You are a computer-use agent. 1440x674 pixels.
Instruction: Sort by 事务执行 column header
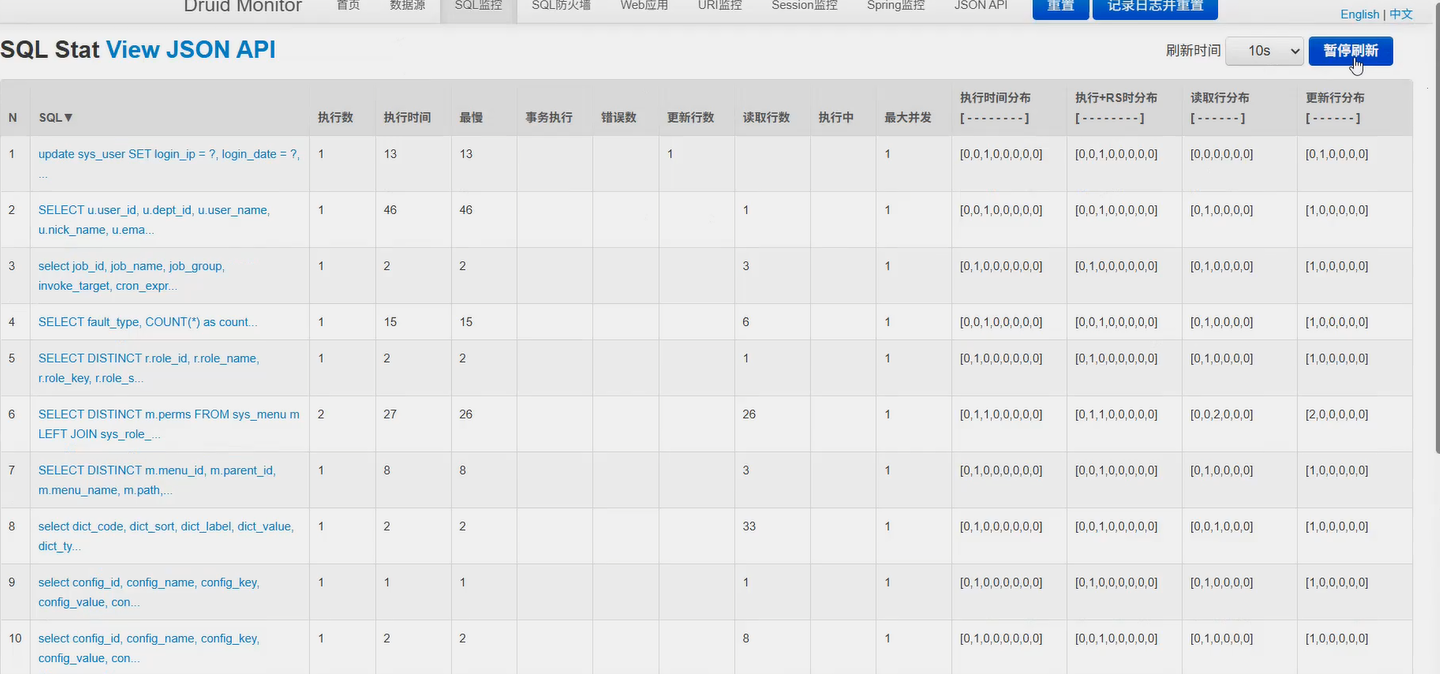click(x=549, y=118)
